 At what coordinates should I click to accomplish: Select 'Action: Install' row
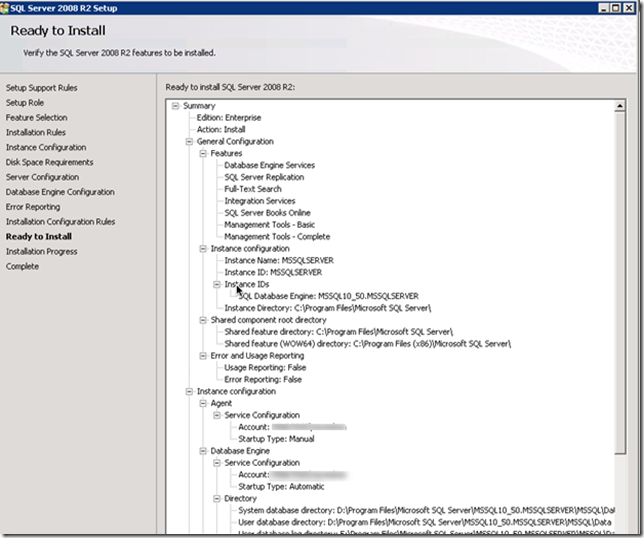(x=221, y=130)
